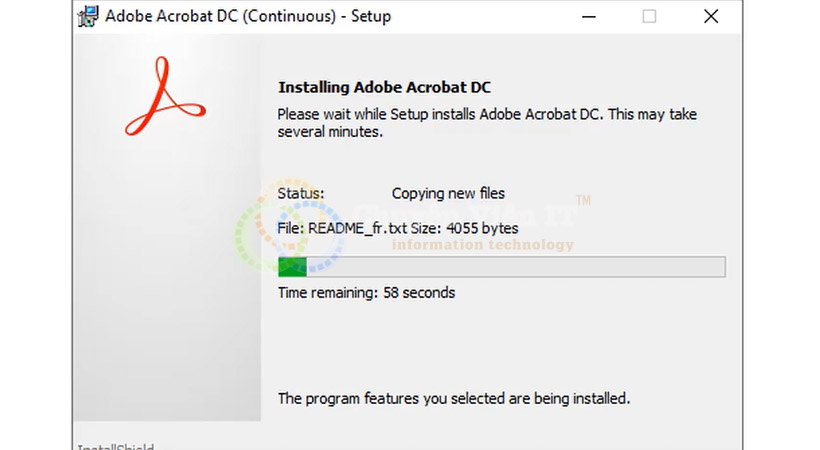Click the 'Time remaining: 58 seconds' text

(367, 292)
